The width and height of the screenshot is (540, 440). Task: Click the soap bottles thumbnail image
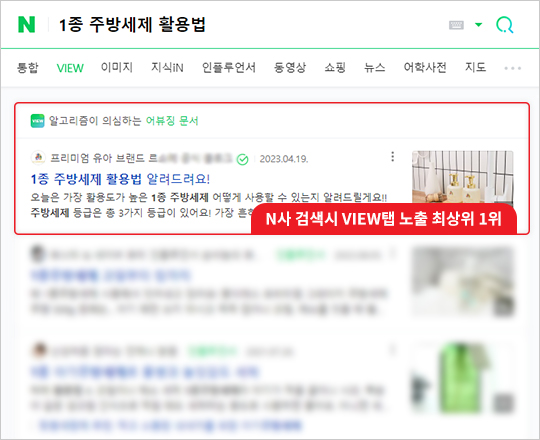(x=463, y=178)
